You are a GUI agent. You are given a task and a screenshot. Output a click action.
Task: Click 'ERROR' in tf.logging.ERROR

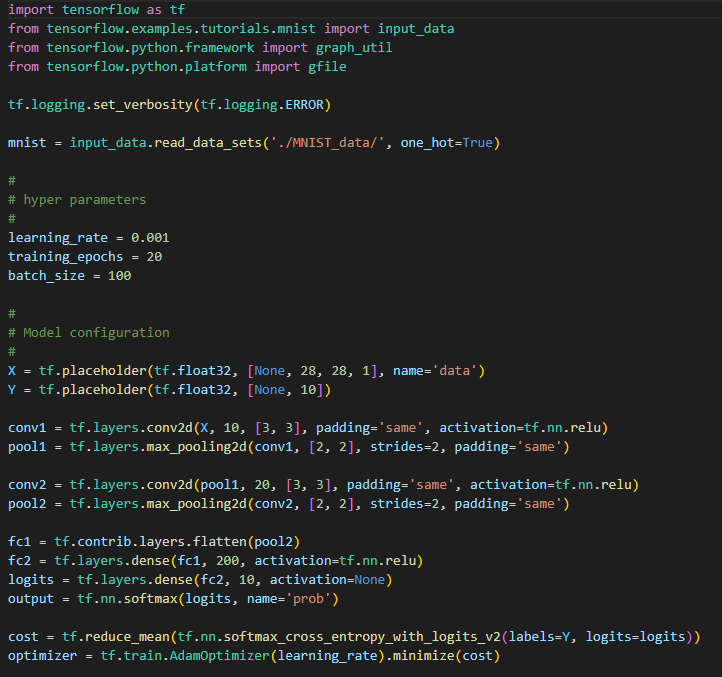click(x=304, y=105)
